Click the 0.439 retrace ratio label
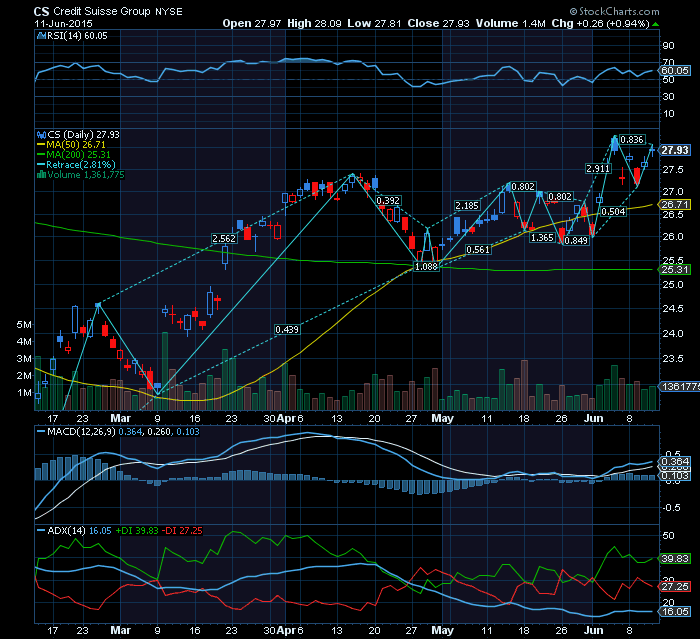The image size is (700, 639). (287, 330)
